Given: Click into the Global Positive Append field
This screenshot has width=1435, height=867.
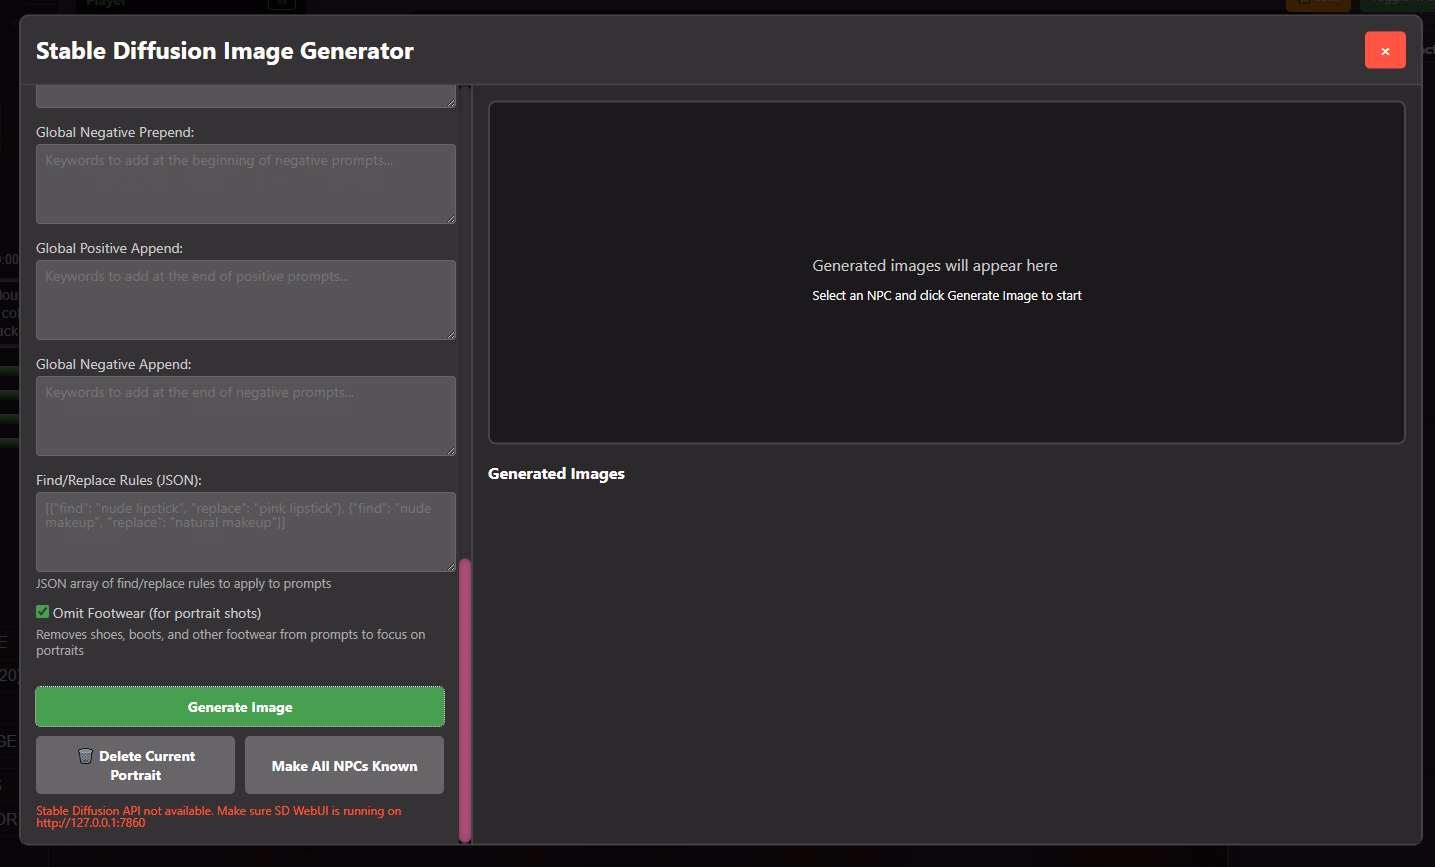Looking at the screenshot, I should point(245,300).
